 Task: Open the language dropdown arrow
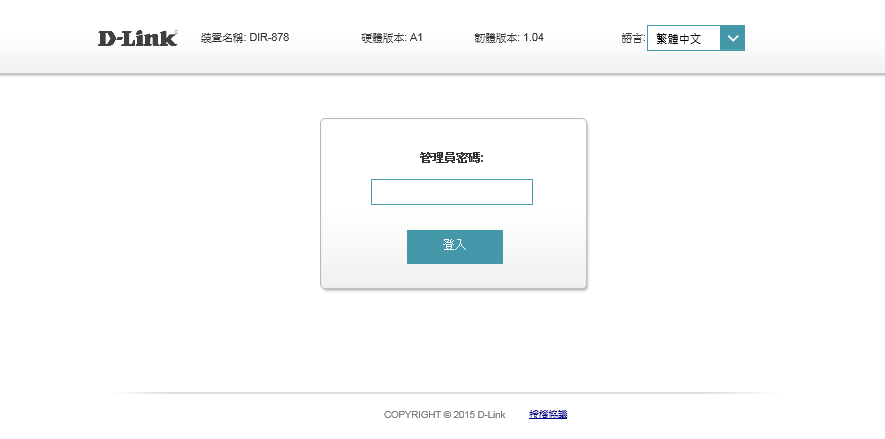coord(733,38)
